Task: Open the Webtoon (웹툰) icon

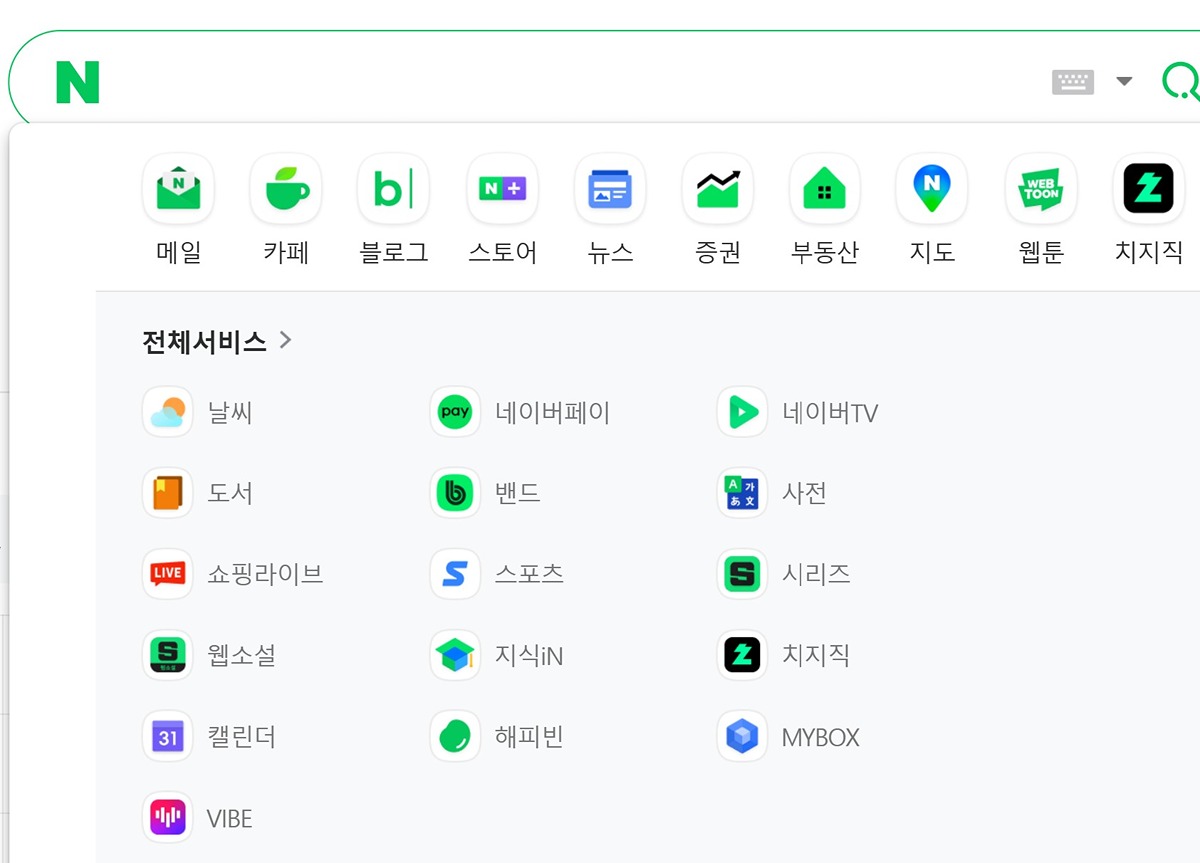Action: (x=1041, y=189)
